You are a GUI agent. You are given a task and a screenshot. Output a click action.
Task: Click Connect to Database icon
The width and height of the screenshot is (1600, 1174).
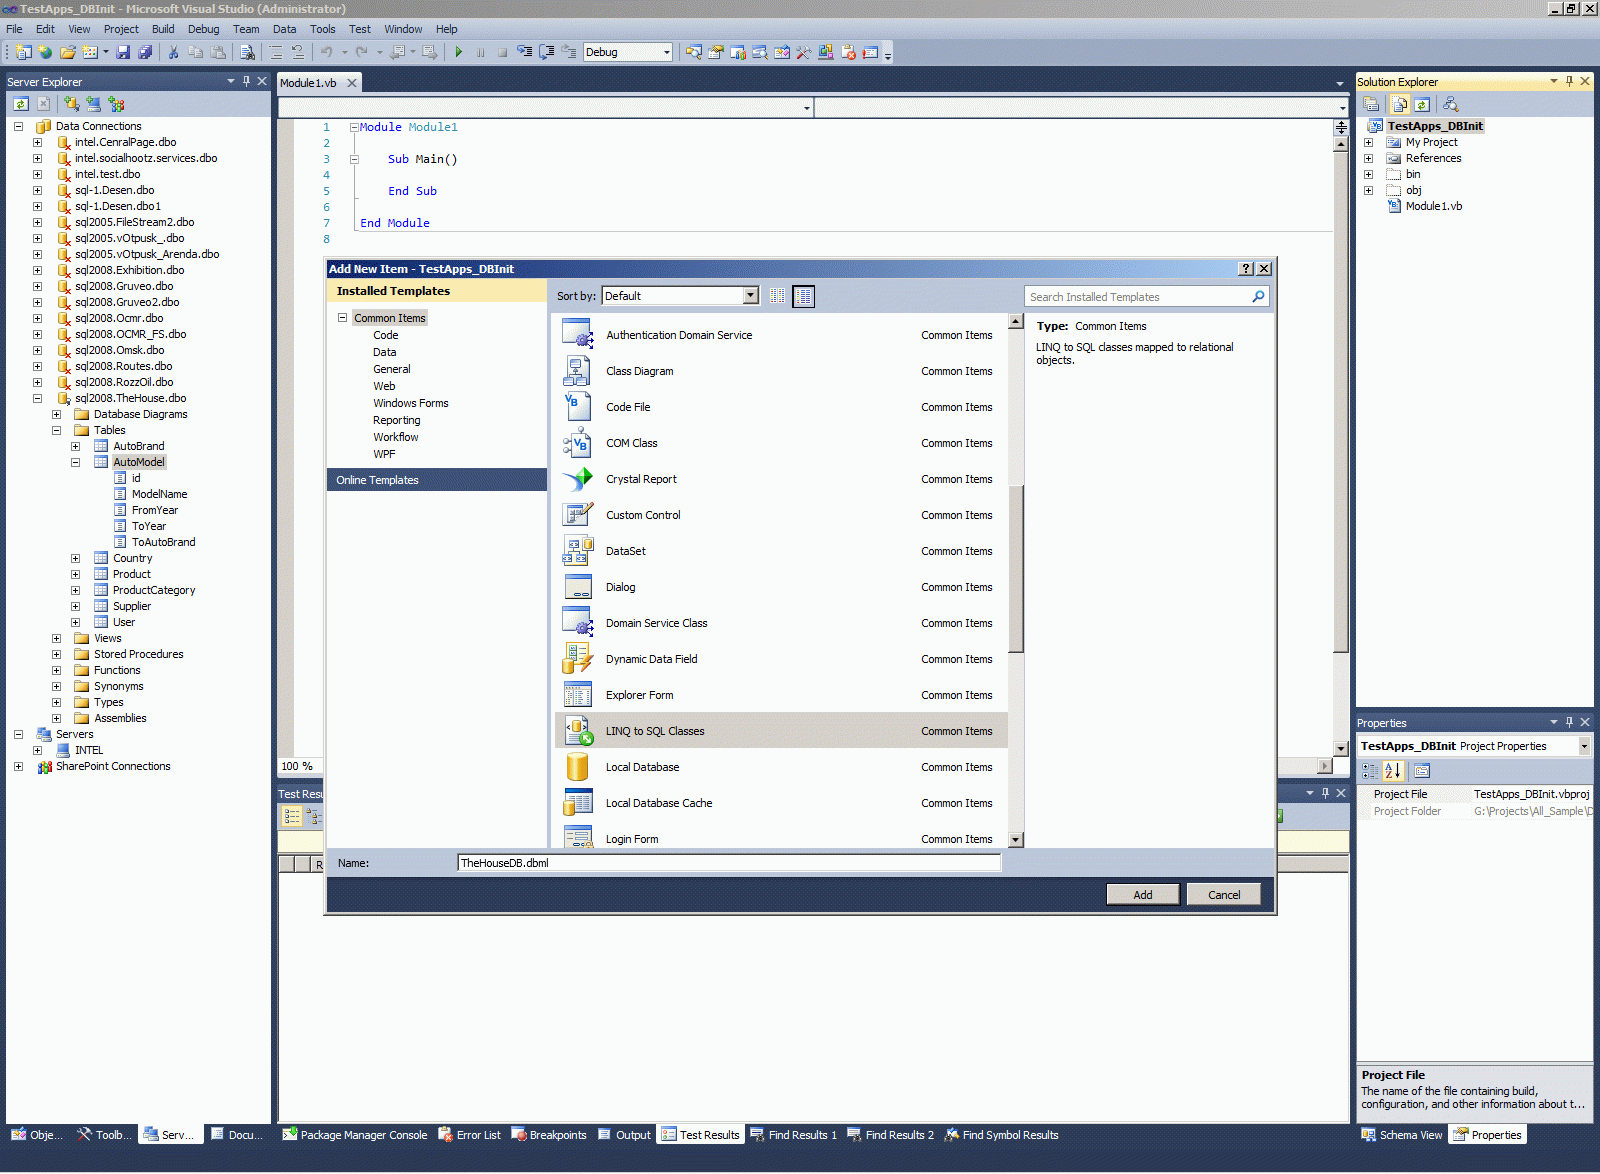(72, 104)
